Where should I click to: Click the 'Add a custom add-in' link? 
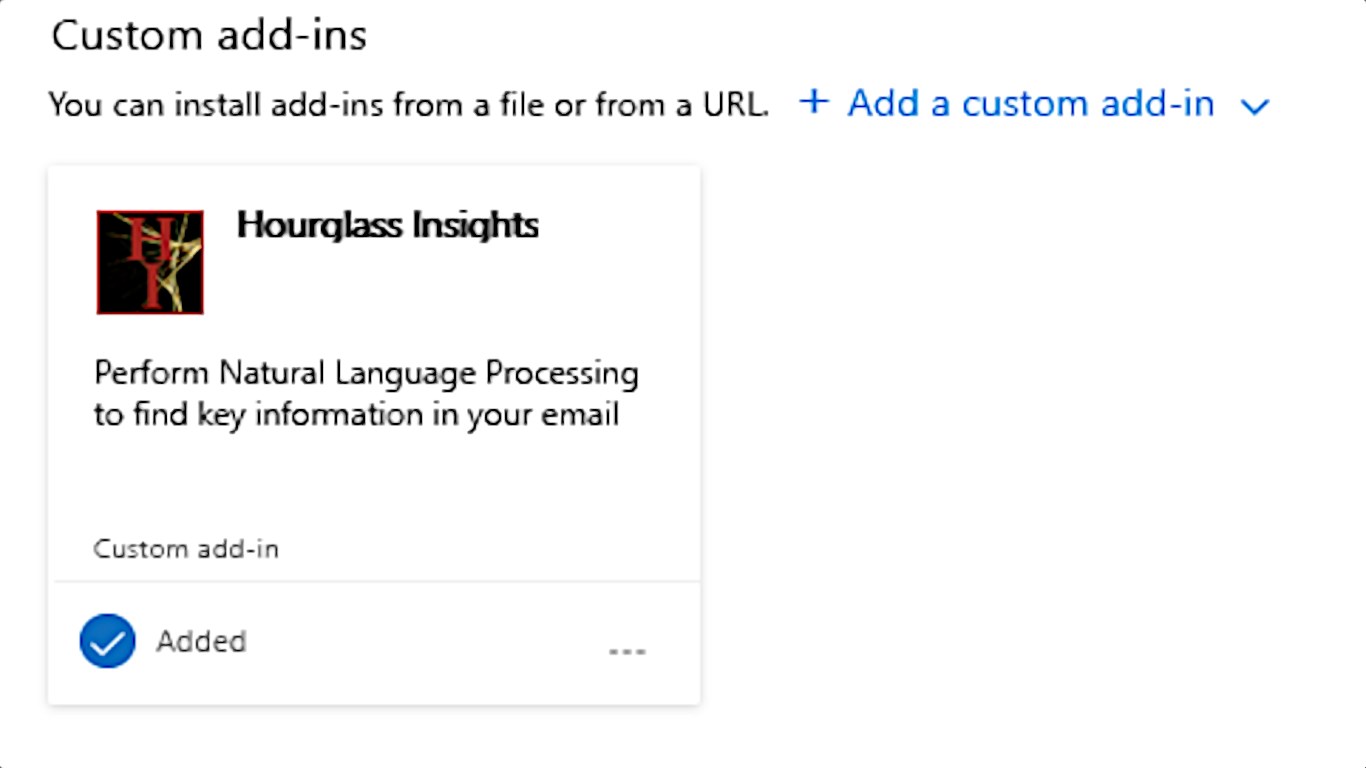1030,103
